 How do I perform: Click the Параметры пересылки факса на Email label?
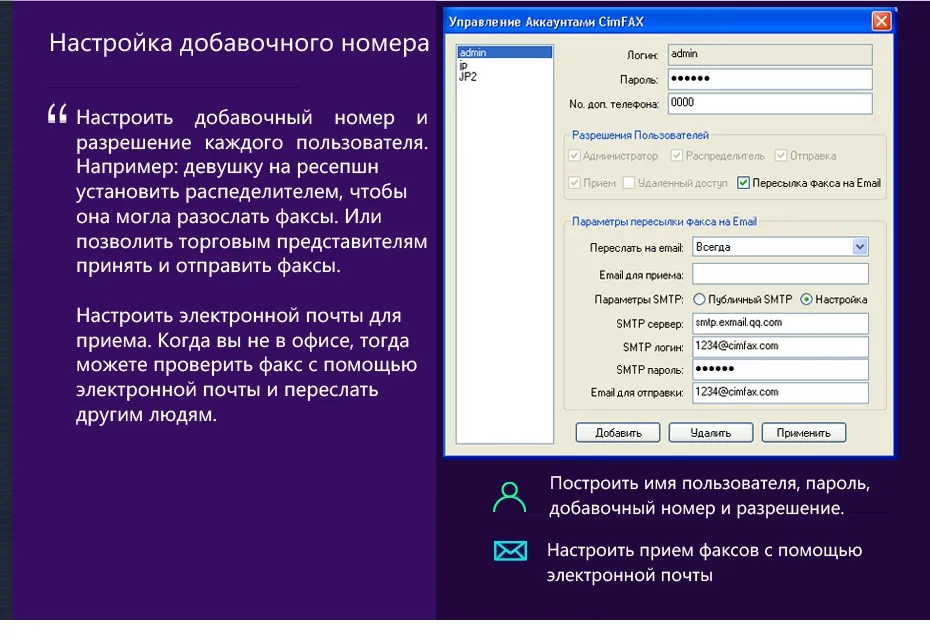point(664,222)
